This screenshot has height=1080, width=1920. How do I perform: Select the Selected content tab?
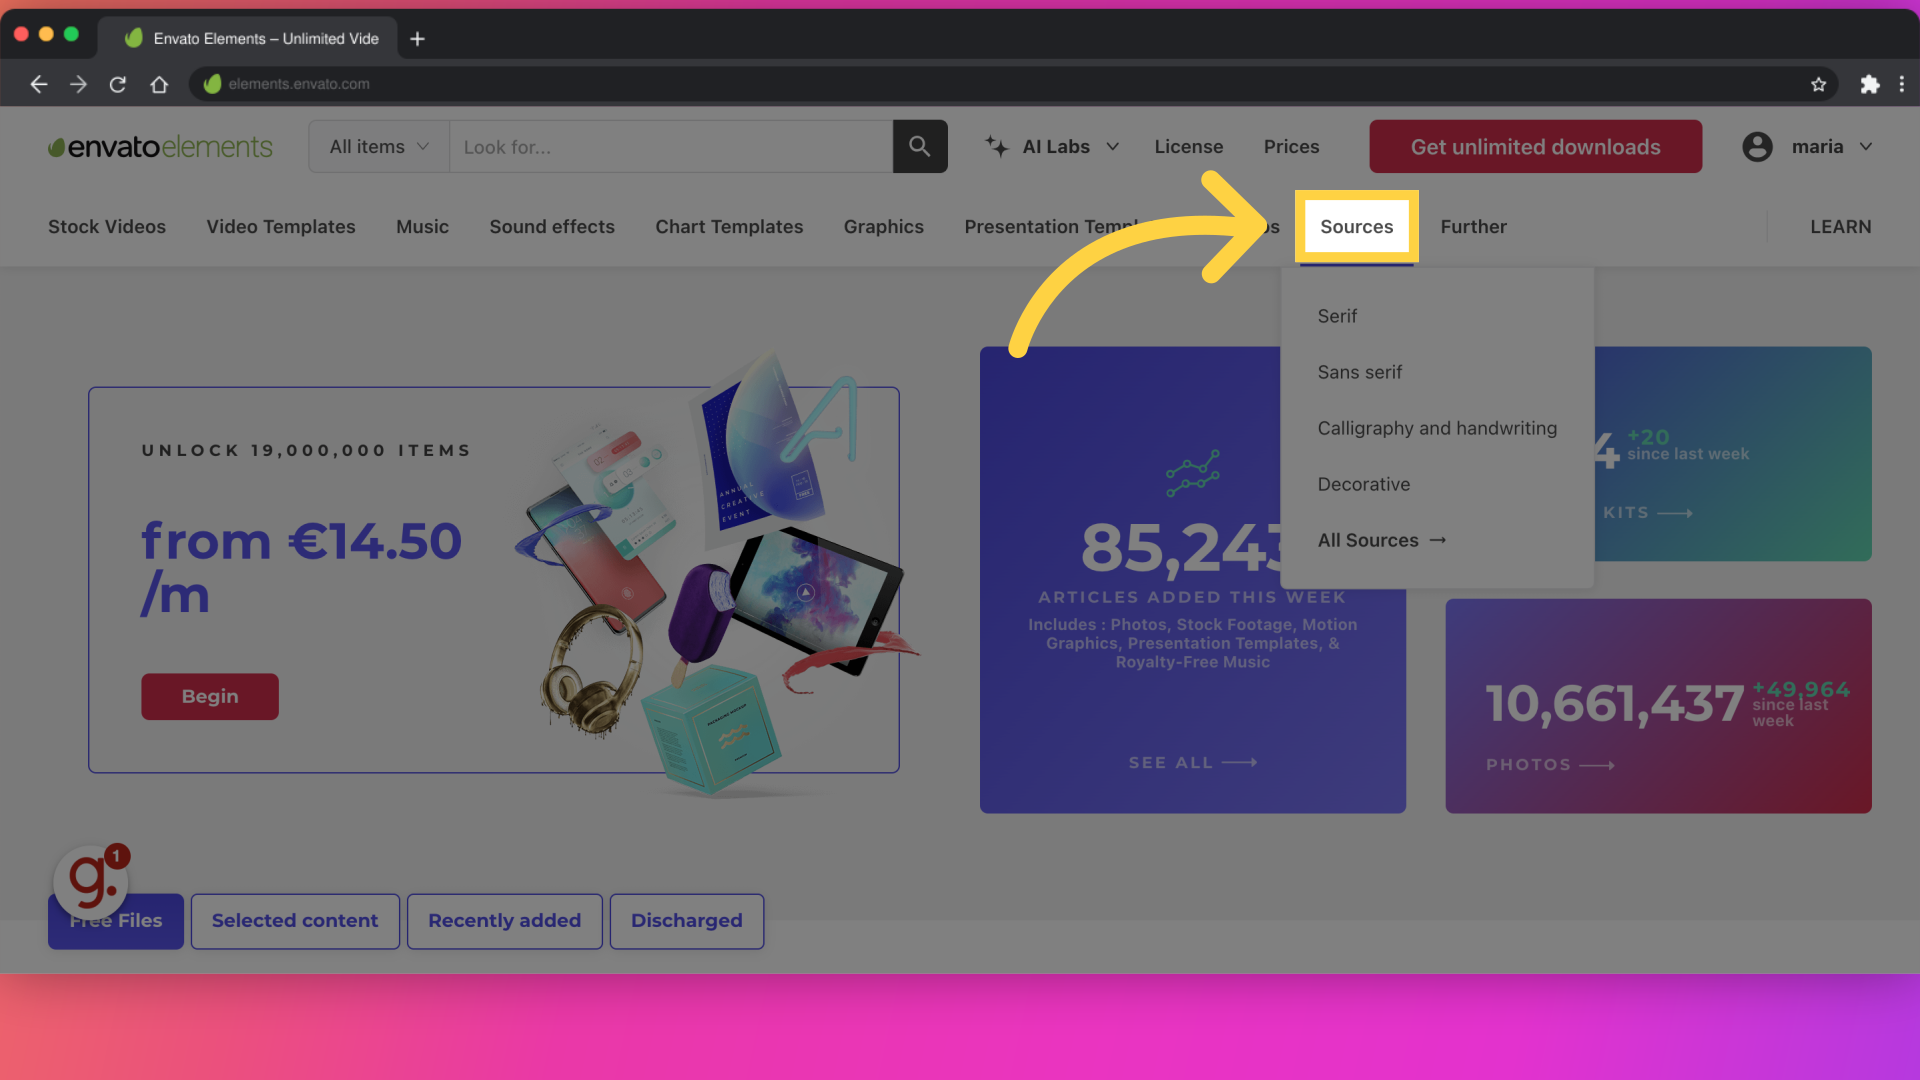coord(295,921)
